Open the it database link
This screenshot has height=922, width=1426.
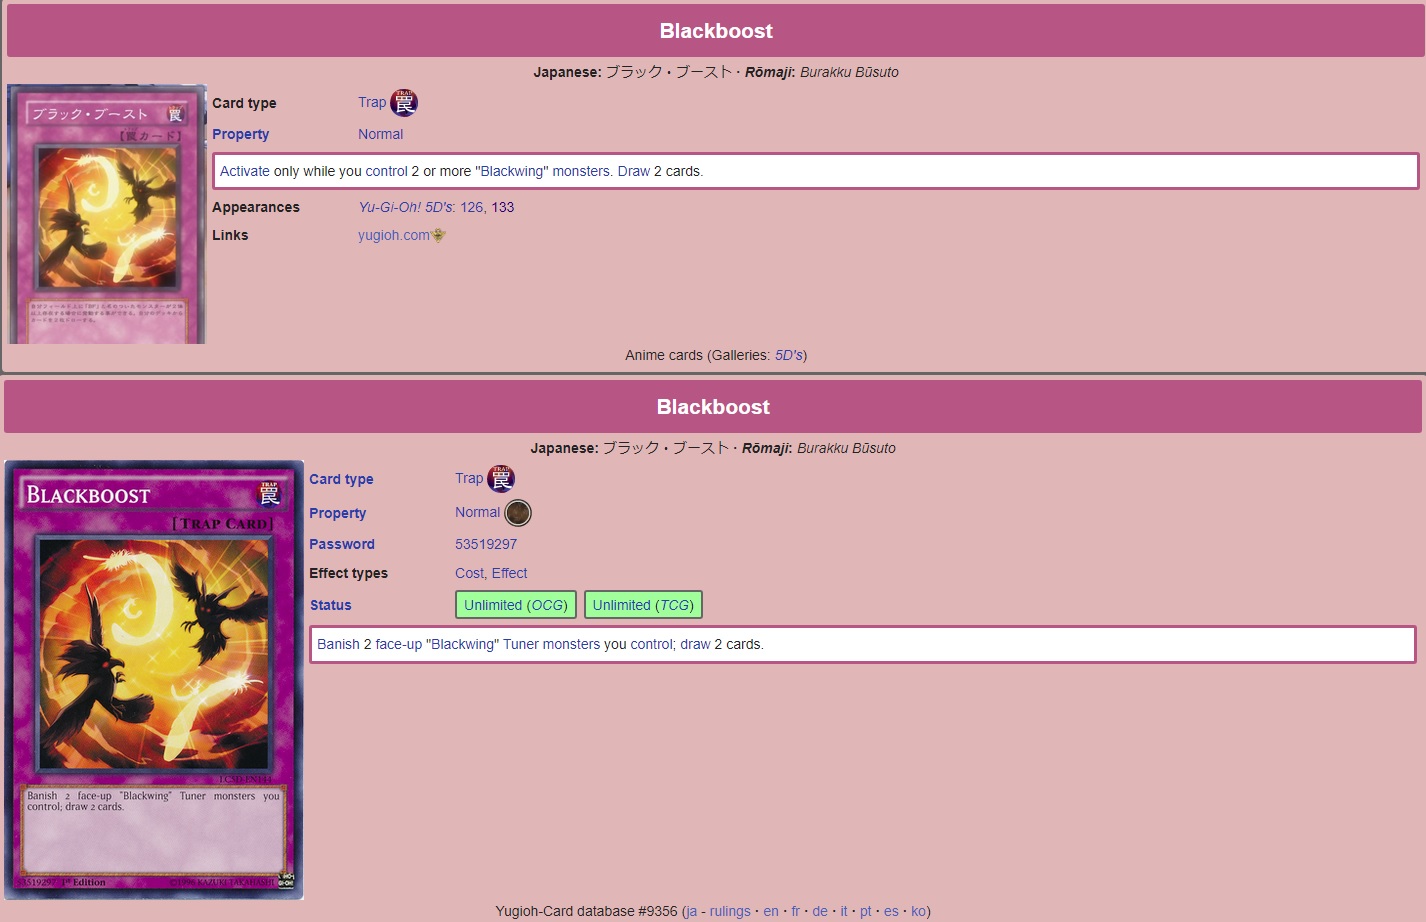(x=844, y=911)
